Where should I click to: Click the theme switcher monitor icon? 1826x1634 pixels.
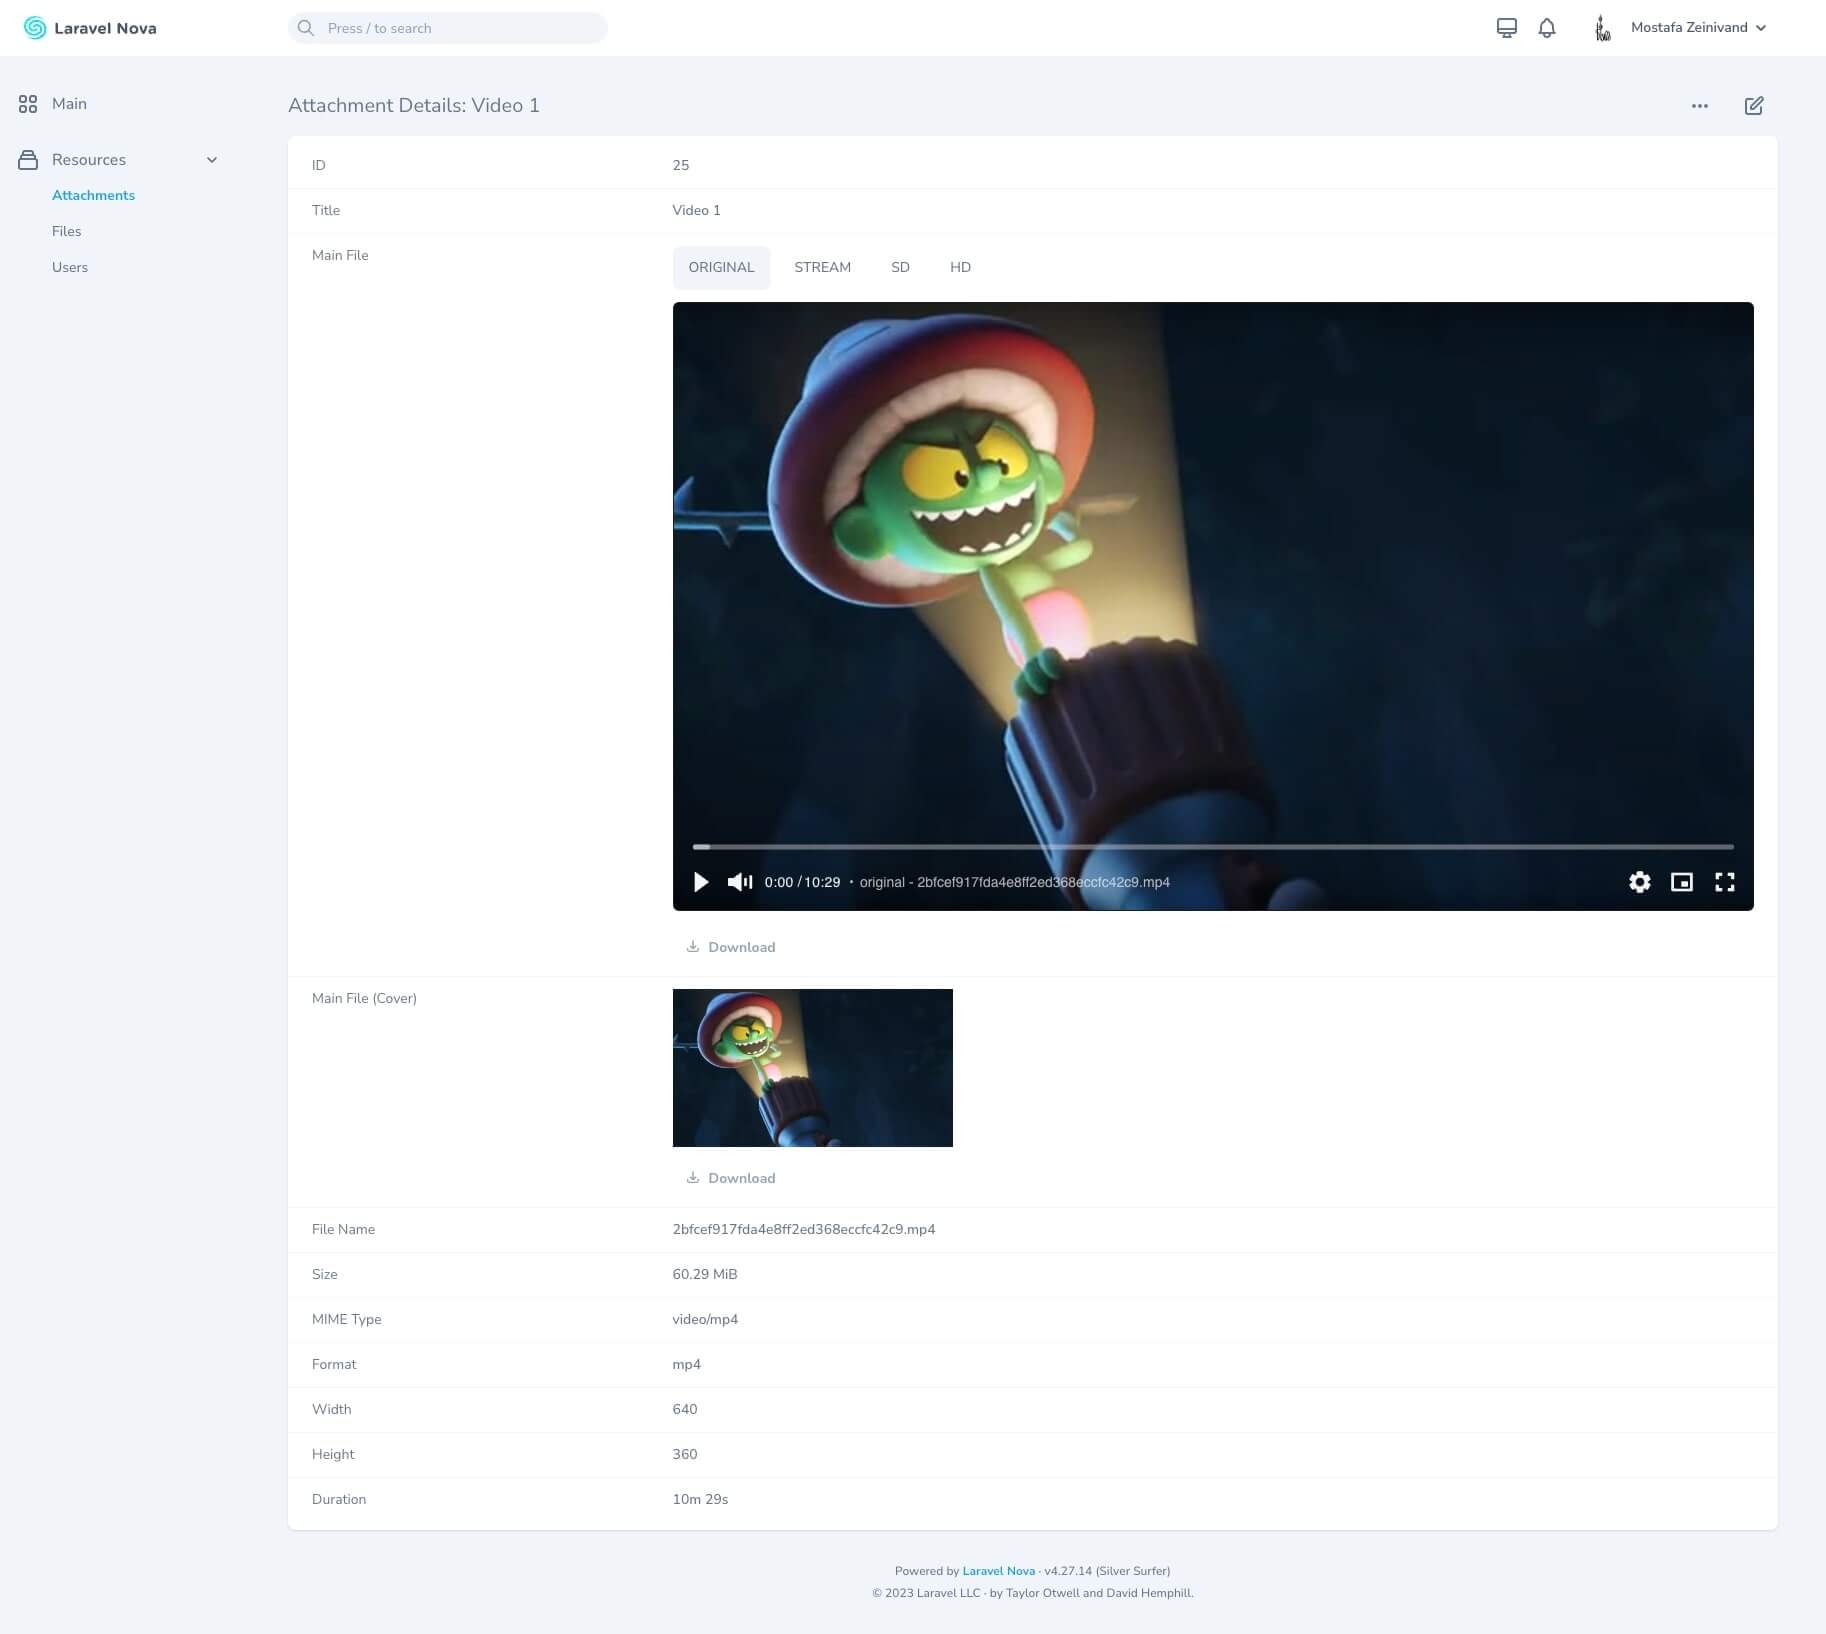[1506, 28]
